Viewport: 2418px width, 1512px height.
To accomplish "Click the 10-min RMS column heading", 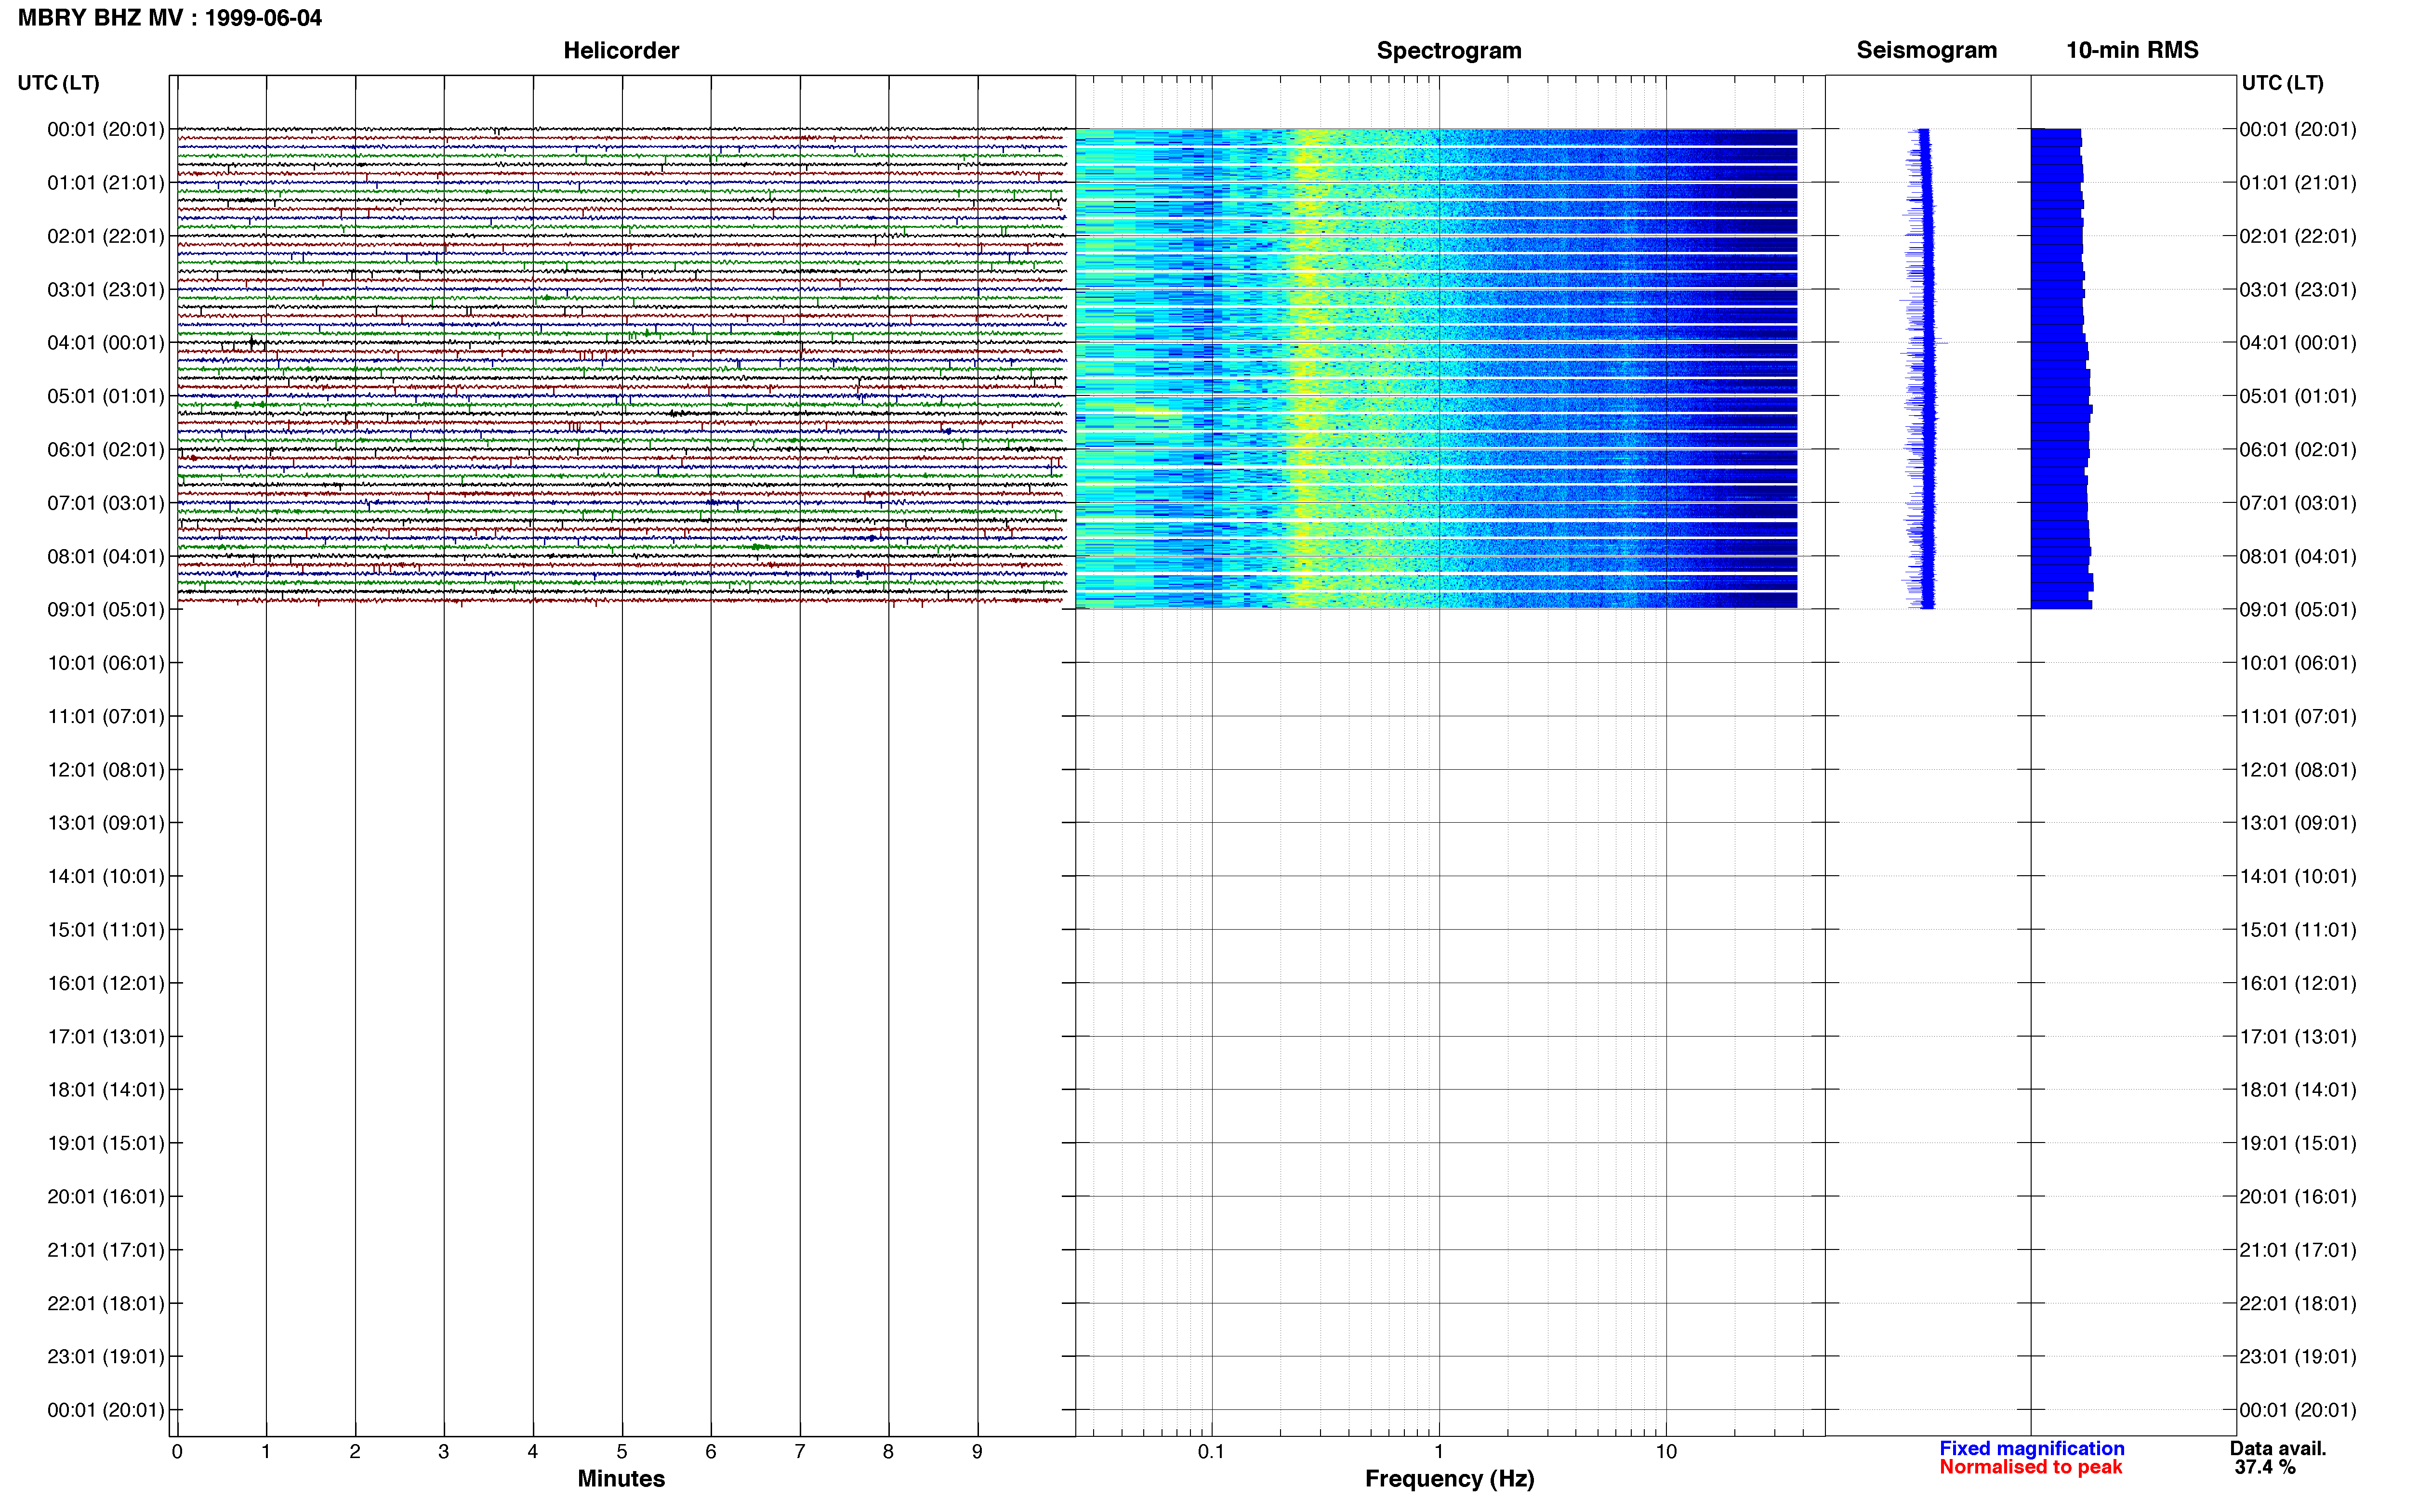I will pyautogui.click(x=2132, y=50).
